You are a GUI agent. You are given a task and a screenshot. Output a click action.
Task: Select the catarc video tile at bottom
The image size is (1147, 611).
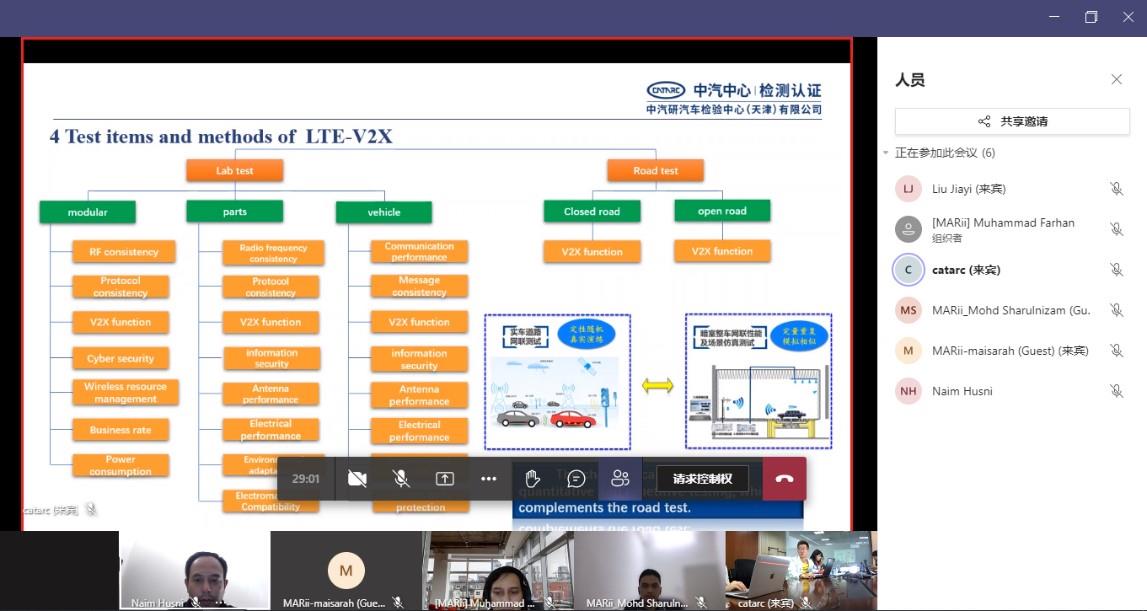coord(800,570)
